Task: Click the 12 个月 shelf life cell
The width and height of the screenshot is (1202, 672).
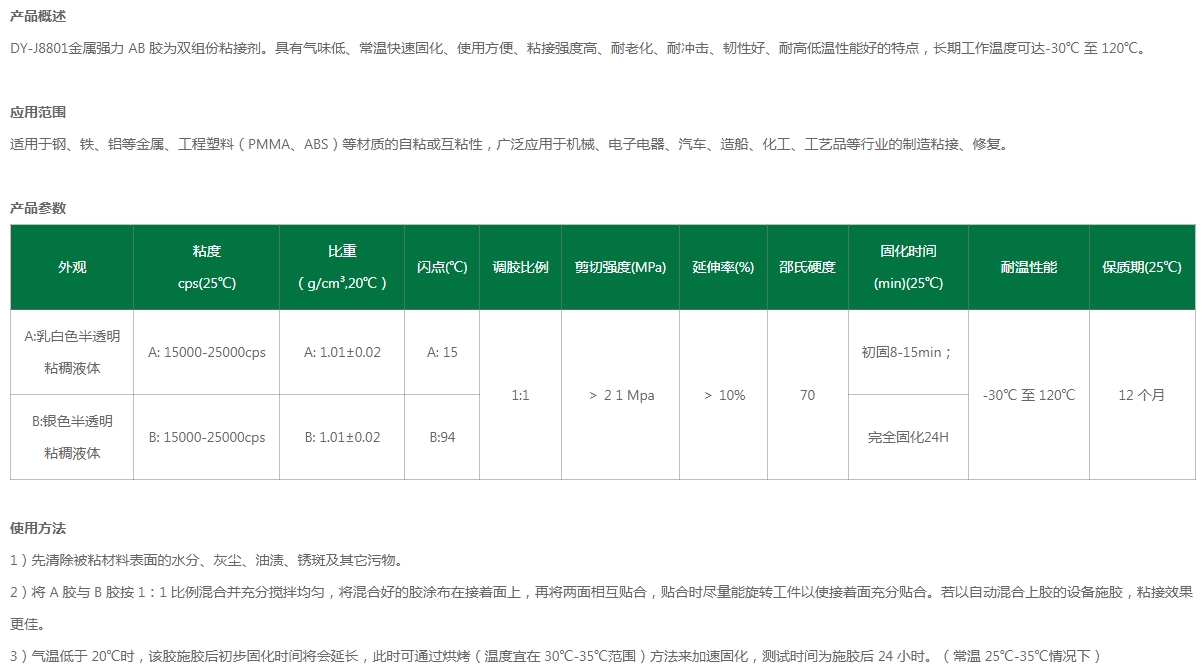Action: (x=1142, y=395)
